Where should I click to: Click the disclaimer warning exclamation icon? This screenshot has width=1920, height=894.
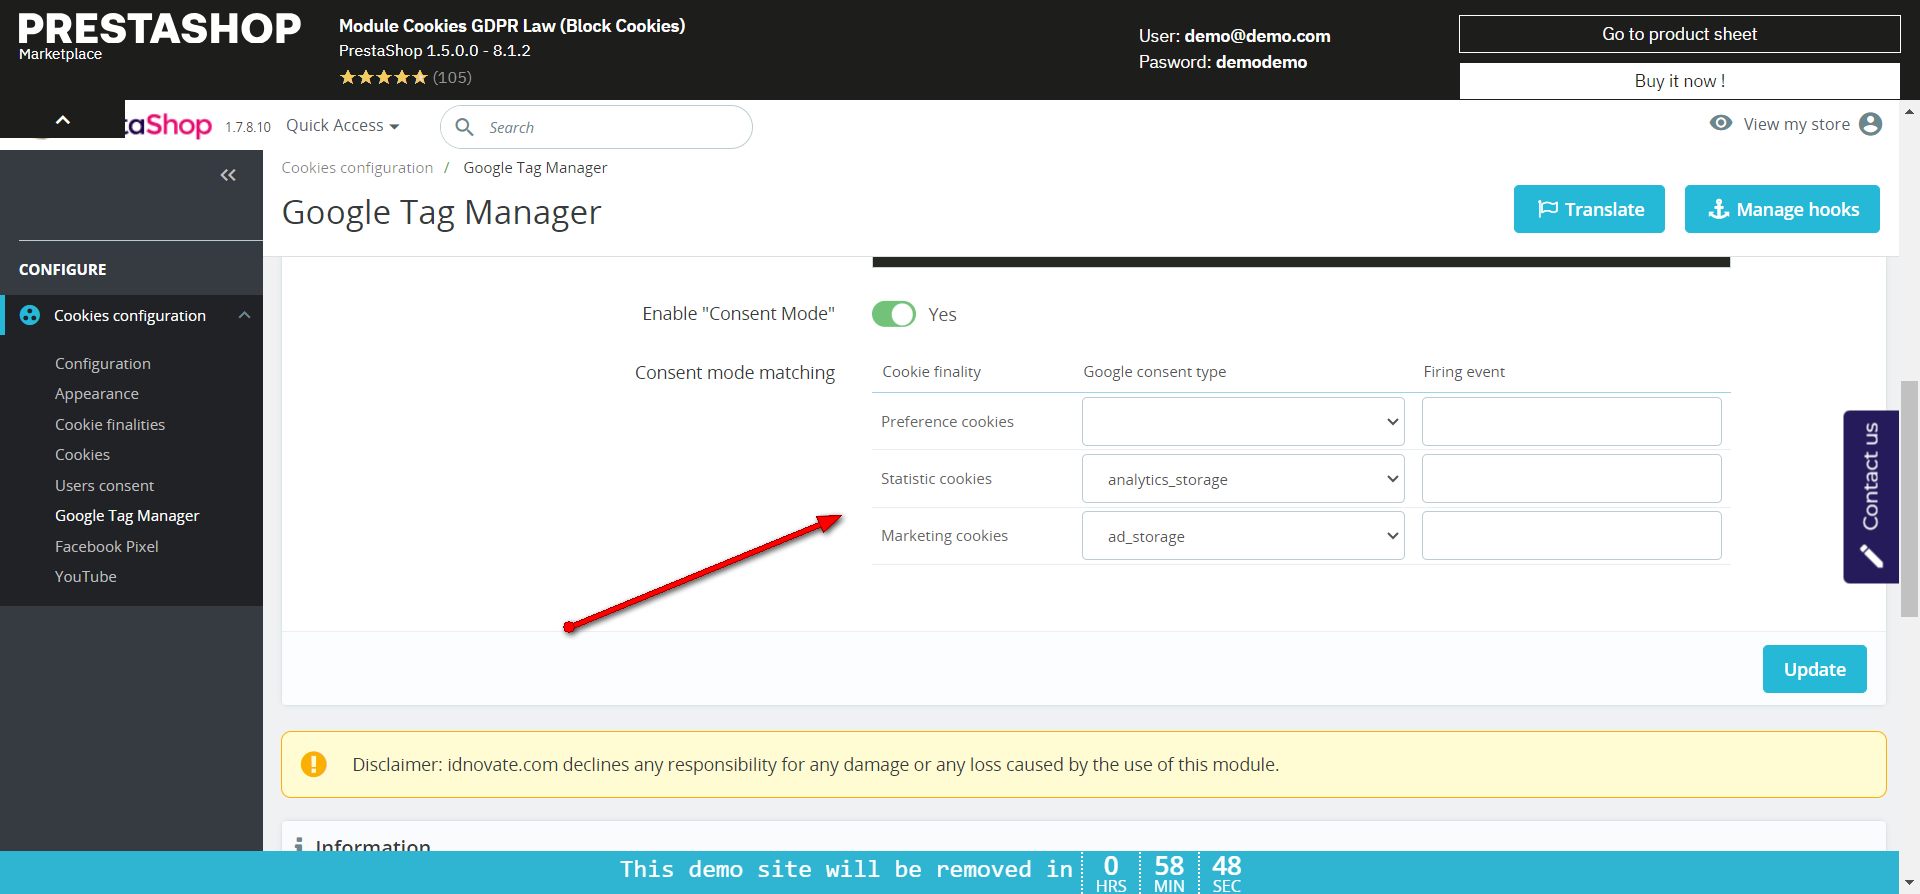tap(313, 764)
